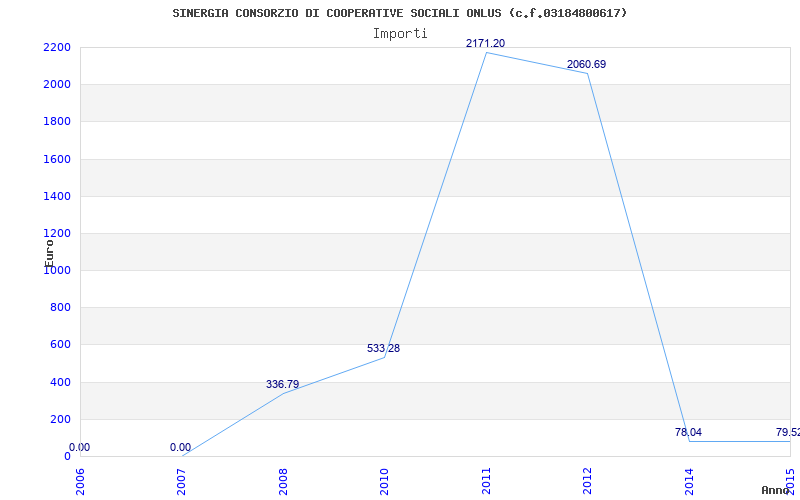Click the 1800 y-axis tick label
Viewport: 800px width, 500px height.
click(x=57, y=122)
